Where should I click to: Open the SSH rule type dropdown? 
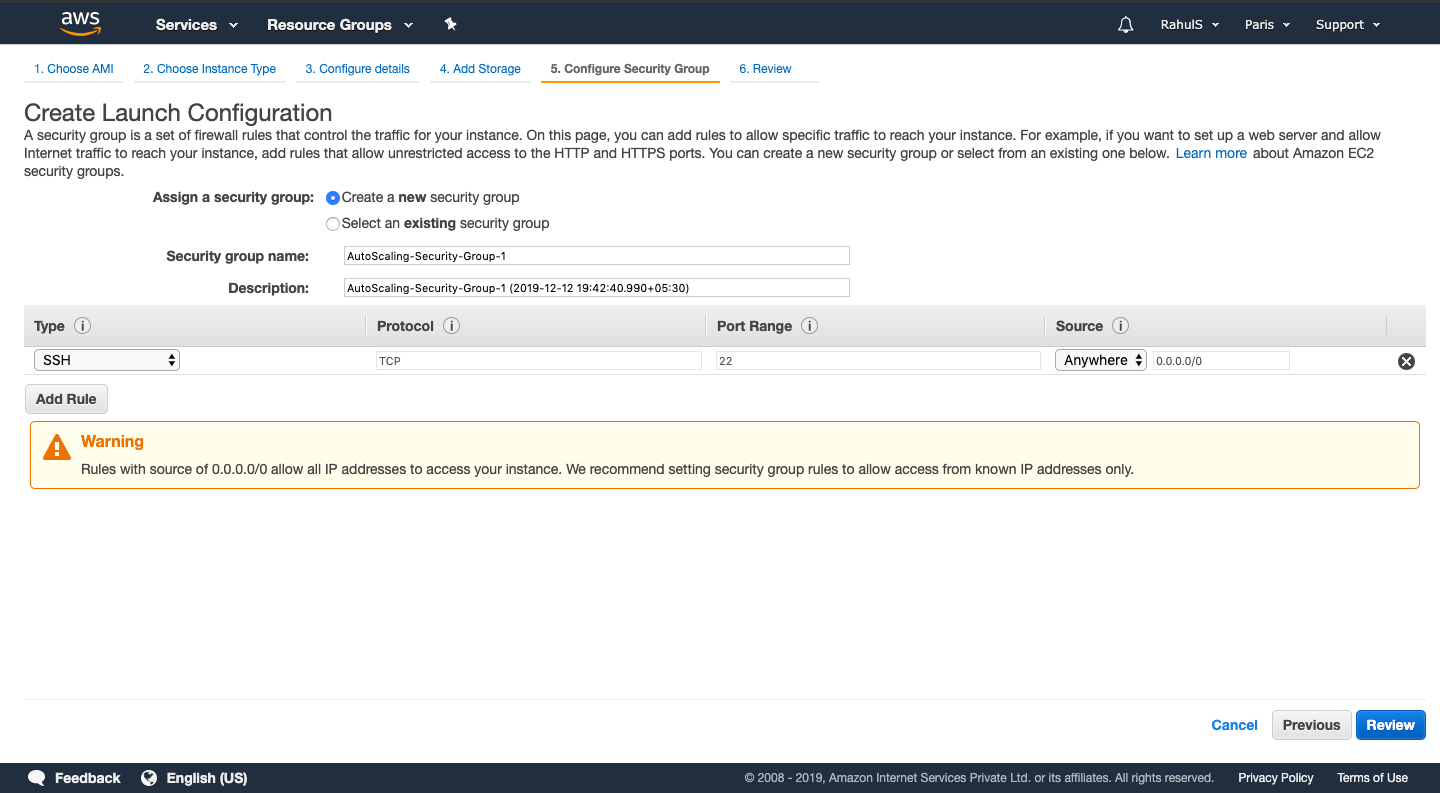106,359
